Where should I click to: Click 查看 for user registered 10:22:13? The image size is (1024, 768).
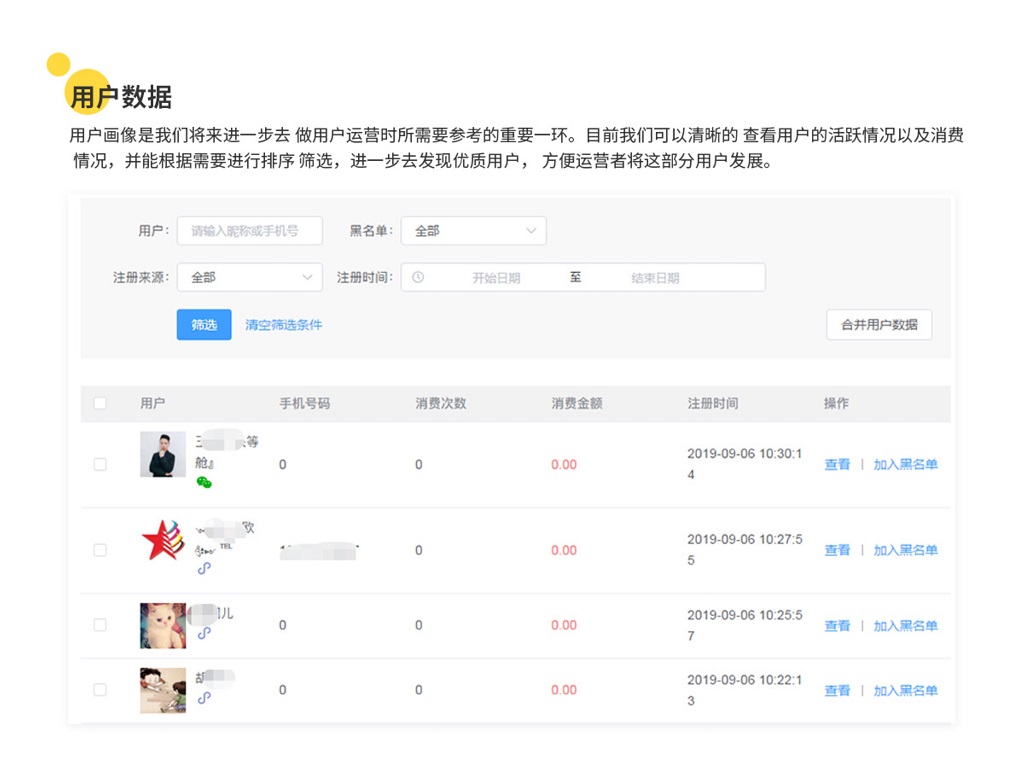(x=837, y=690)
